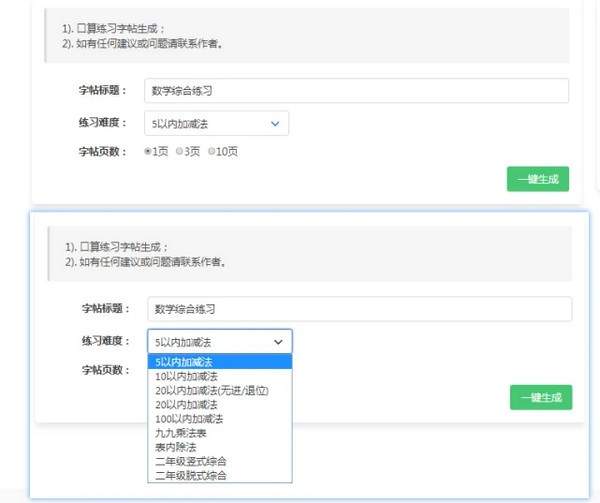The width and height of the screenshot is (600, 503).
Task: Click the chevron arrow on the upper difficulty dropdown
Action: [275, 124]
